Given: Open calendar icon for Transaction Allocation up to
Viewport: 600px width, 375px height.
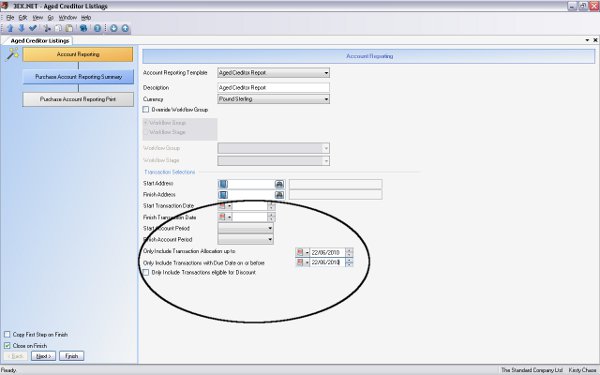Looking at the screenshot, I should 300,253.
